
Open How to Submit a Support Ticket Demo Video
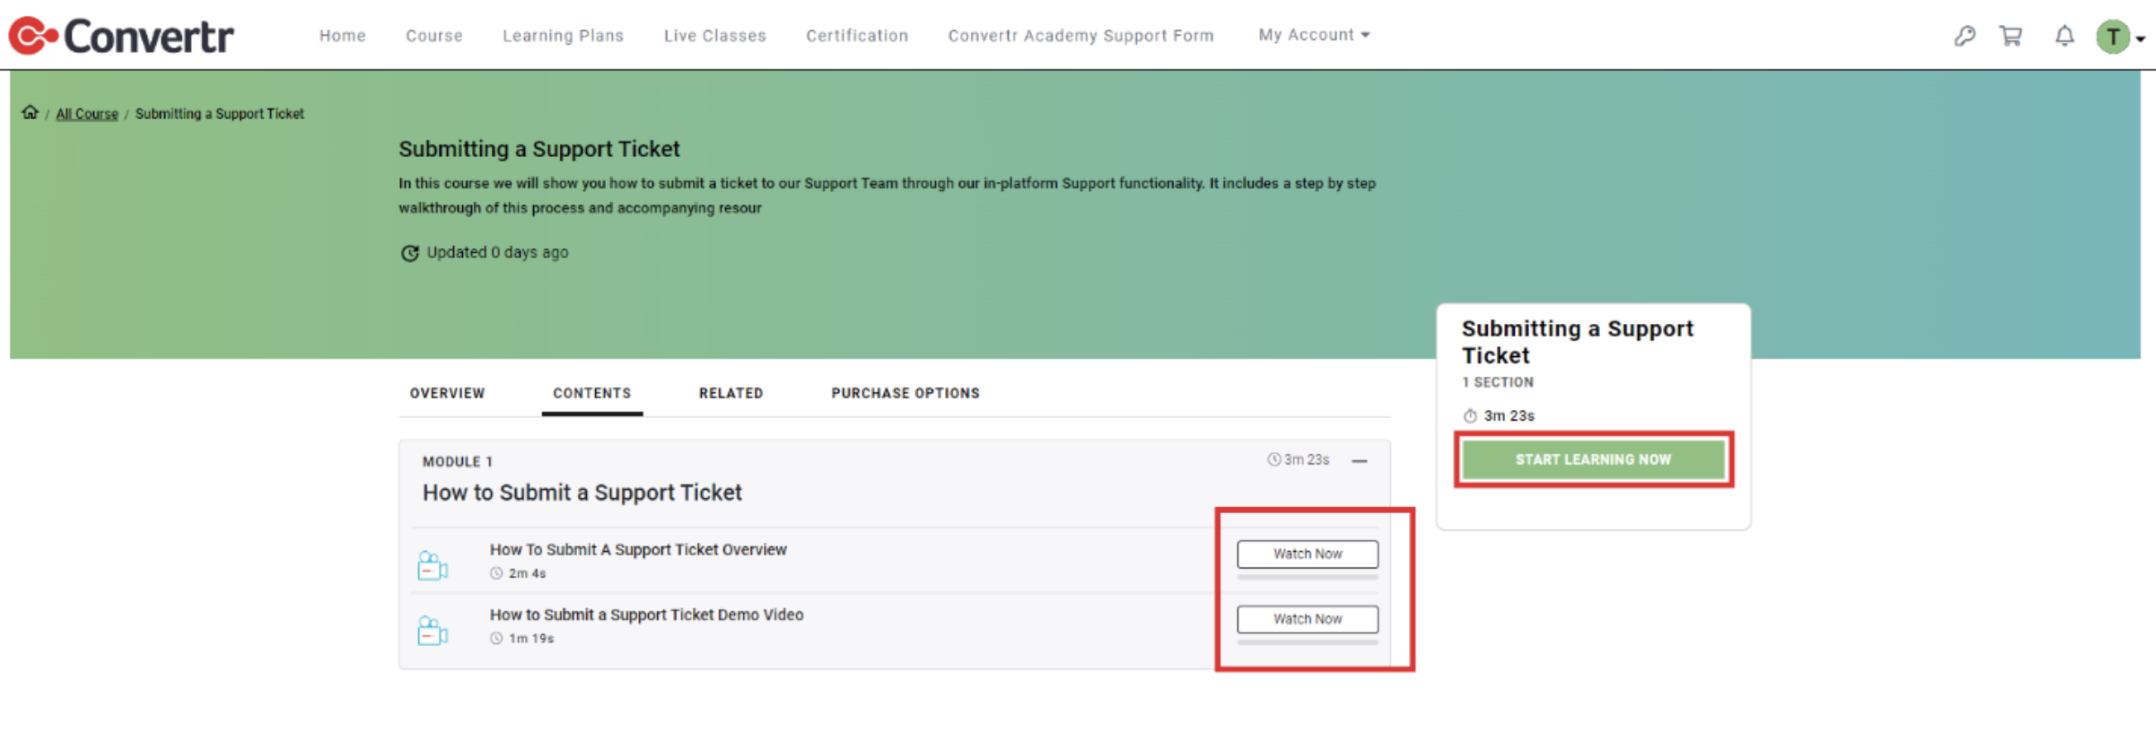pyautogui.click(x=646, y=615)
